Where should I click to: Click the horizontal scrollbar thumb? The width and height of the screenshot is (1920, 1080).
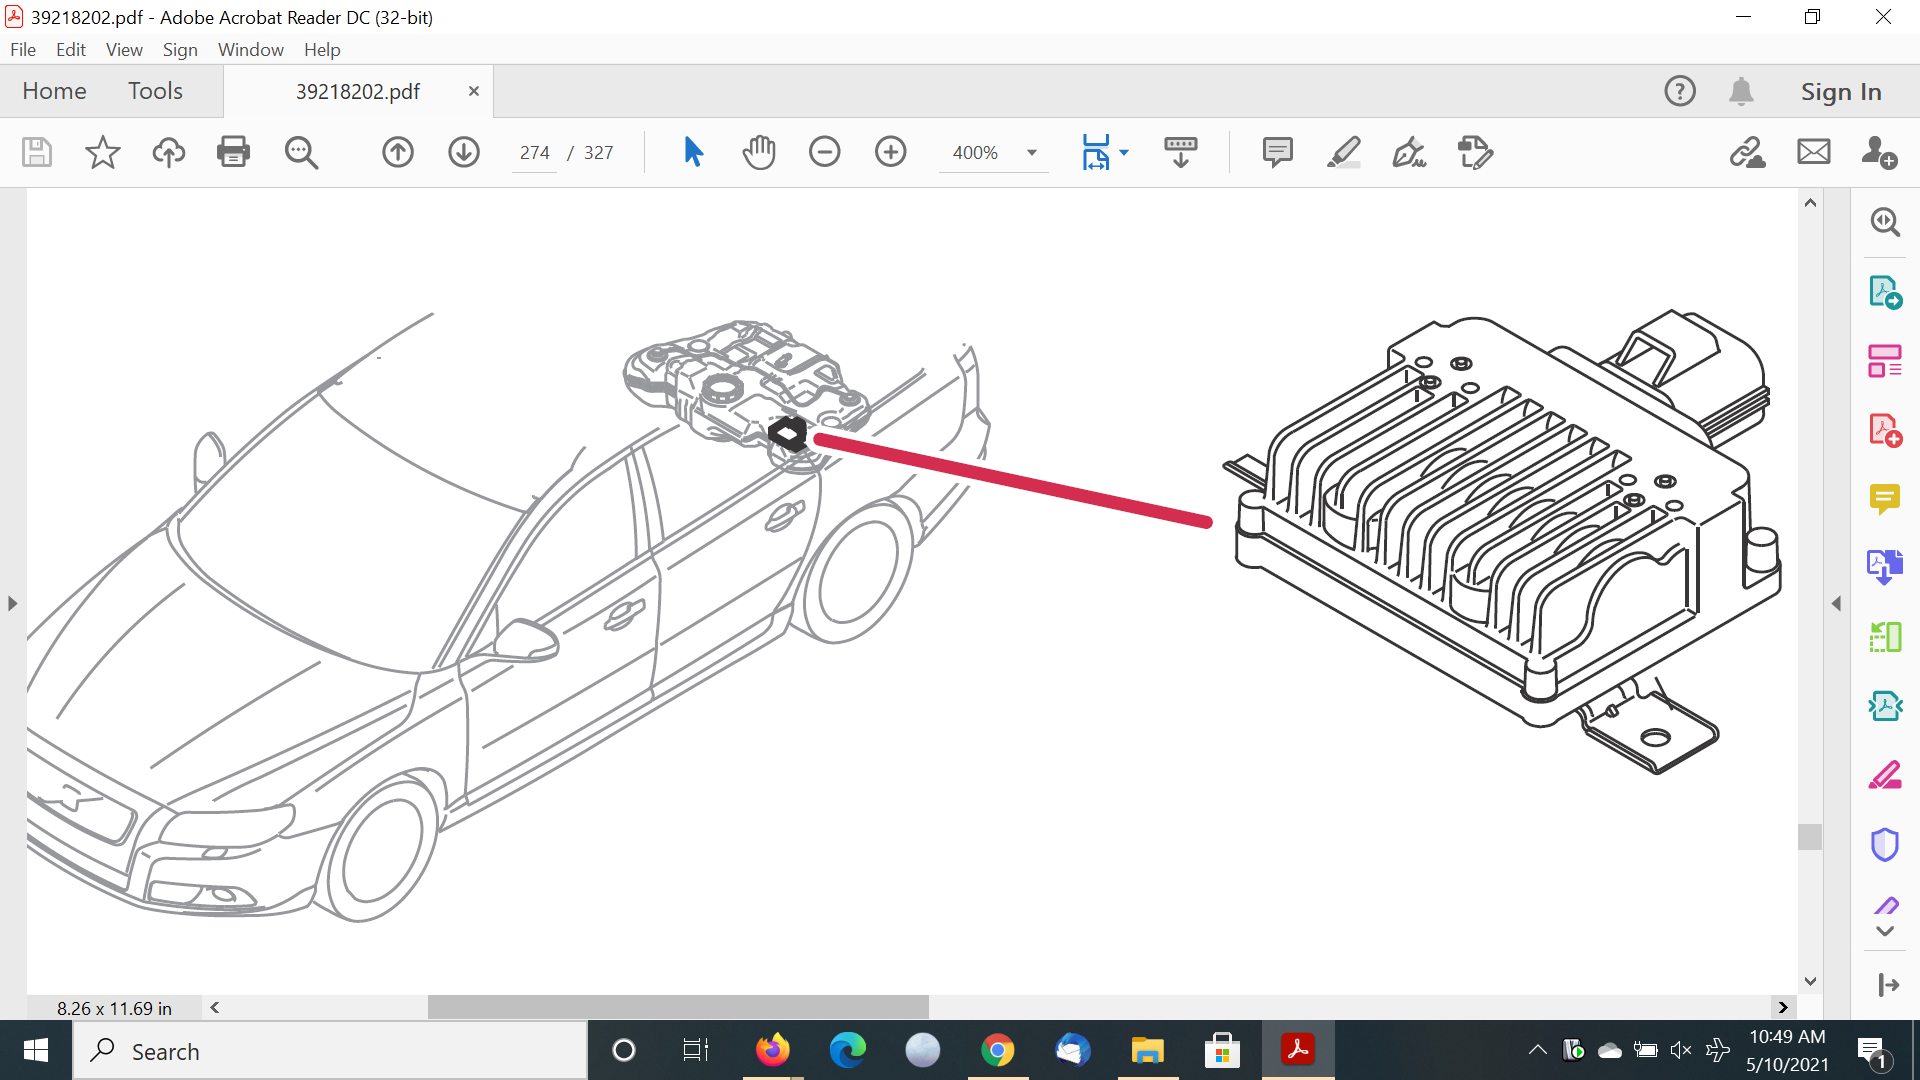(x=678, y=1007)
